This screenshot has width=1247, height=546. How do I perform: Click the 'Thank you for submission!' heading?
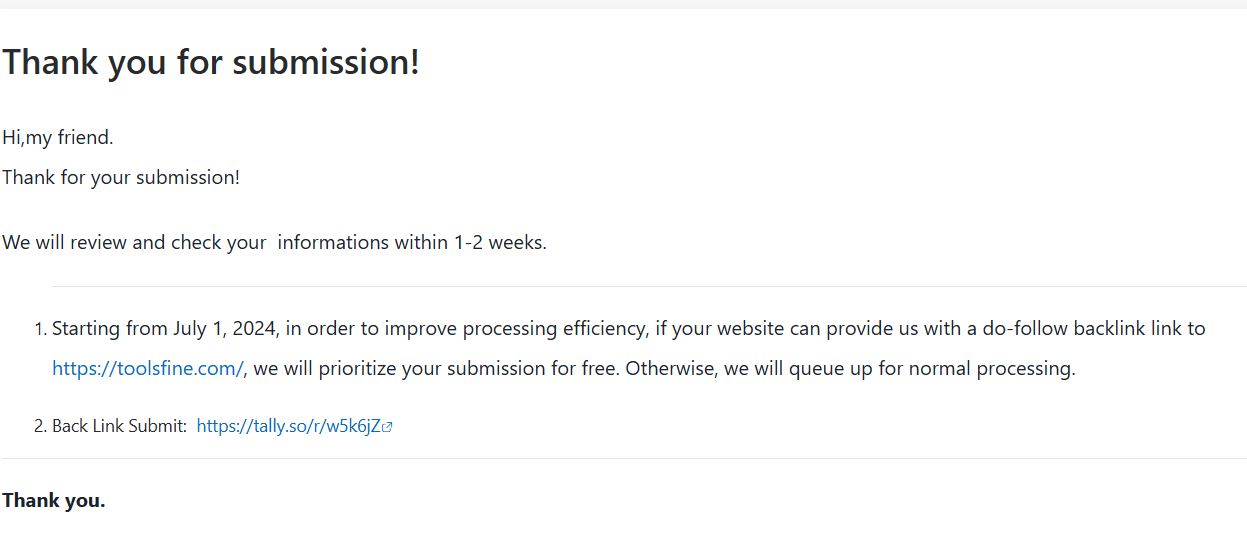tap(211, 62)
